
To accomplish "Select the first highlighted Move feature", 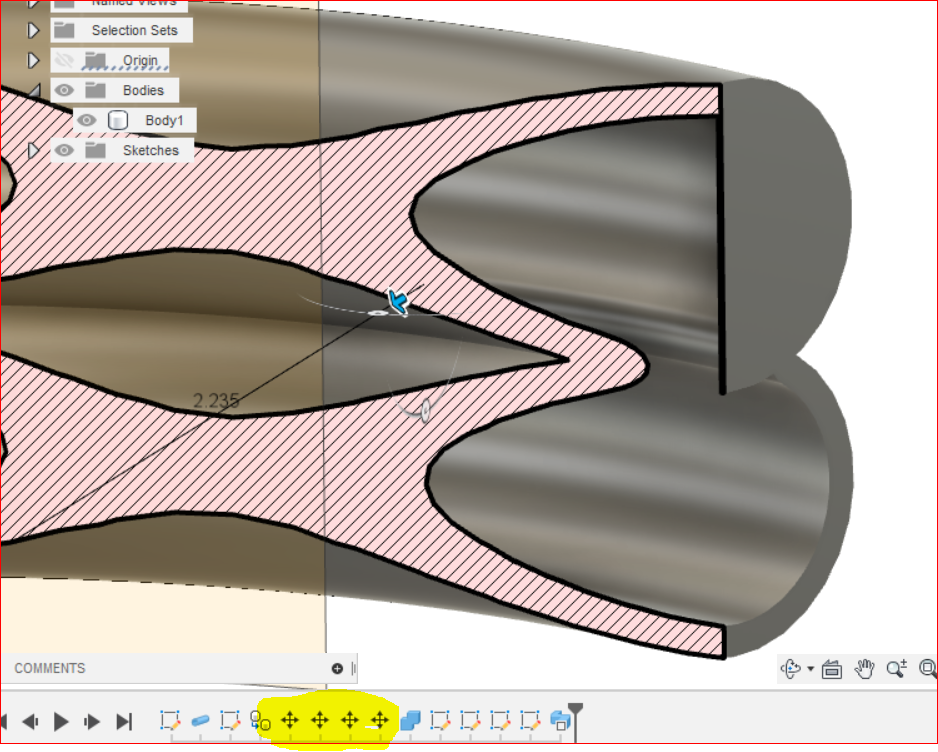I will click(290, 720).
